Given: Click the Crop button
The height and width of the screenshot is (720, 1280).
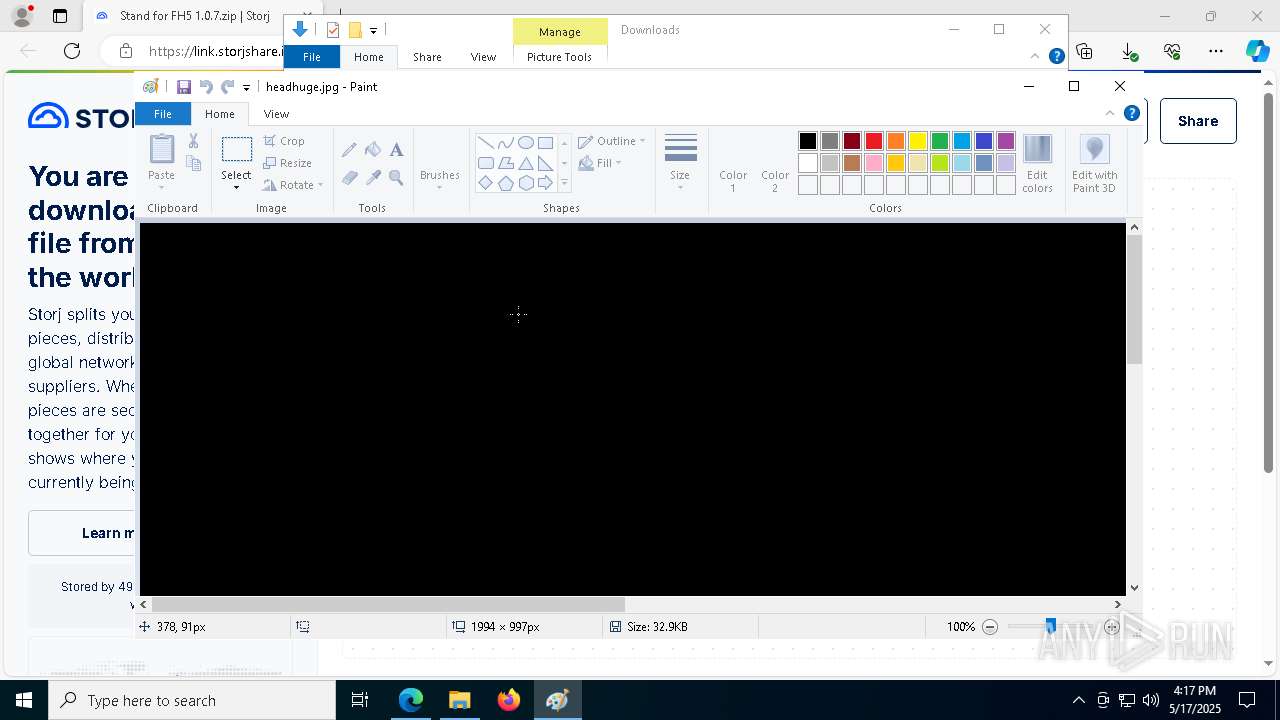Looking at the screenshot, I should click(284, 141).
